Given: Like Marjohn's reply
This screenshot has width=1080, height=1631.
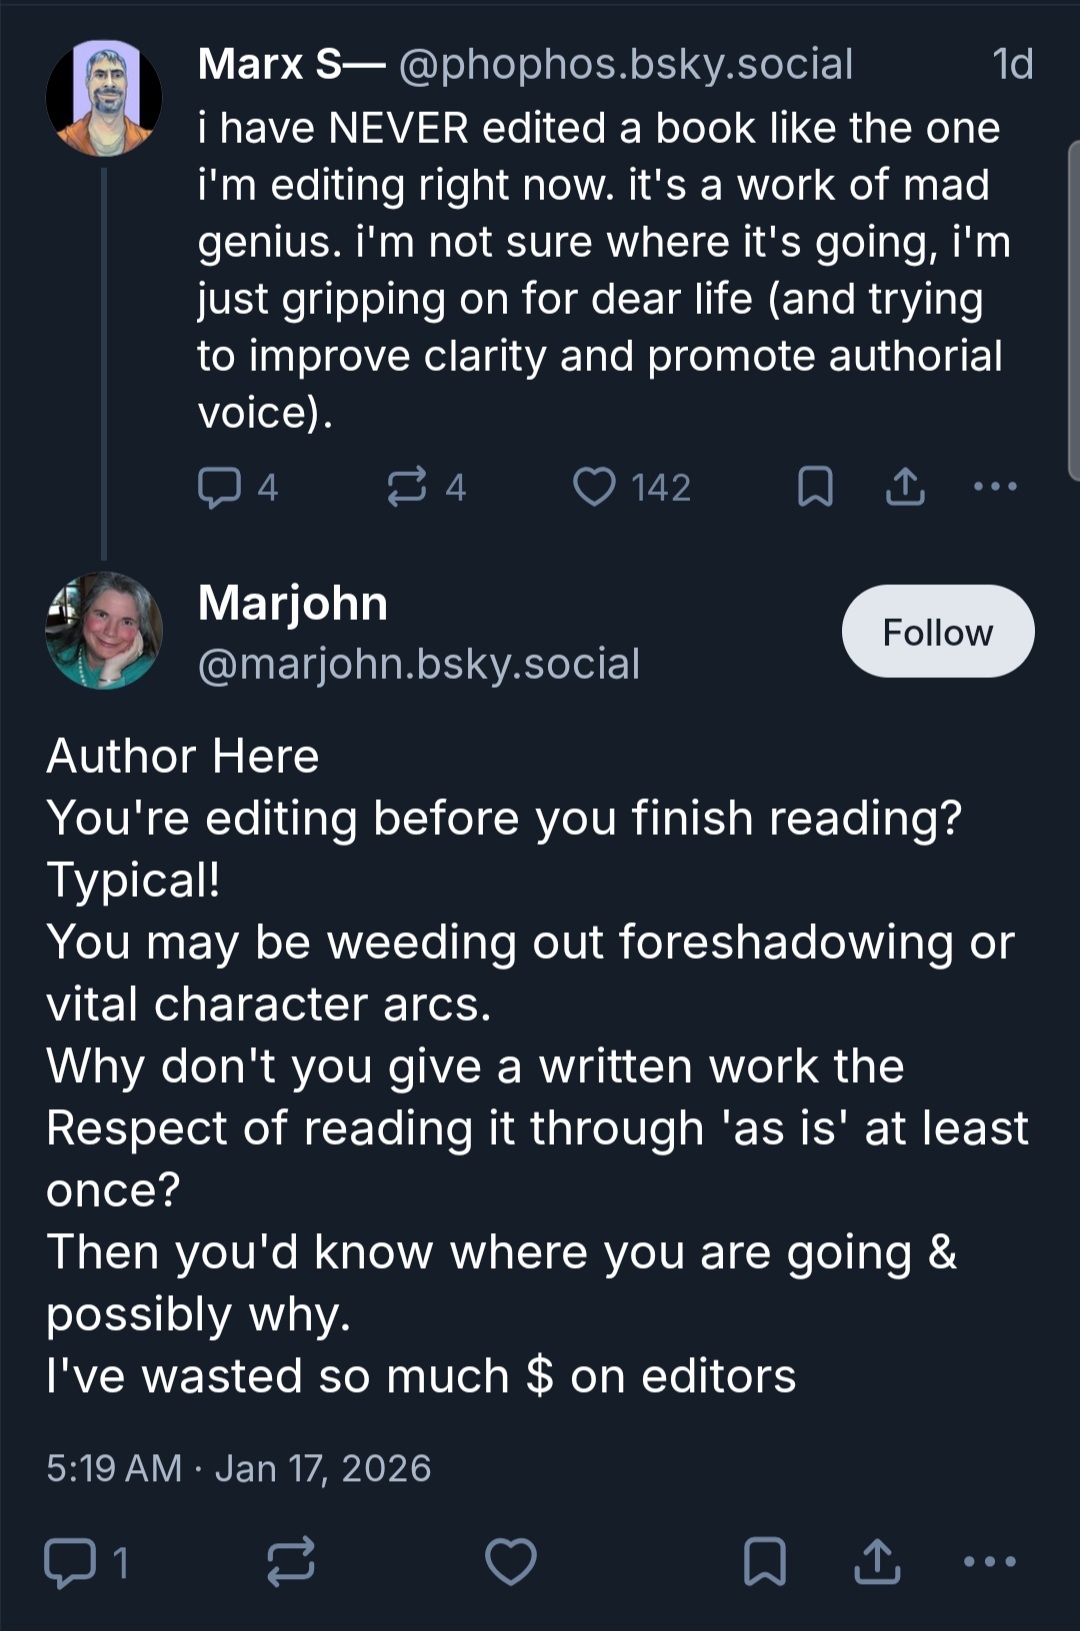Looking at the screenshot, I should 511,1563.
